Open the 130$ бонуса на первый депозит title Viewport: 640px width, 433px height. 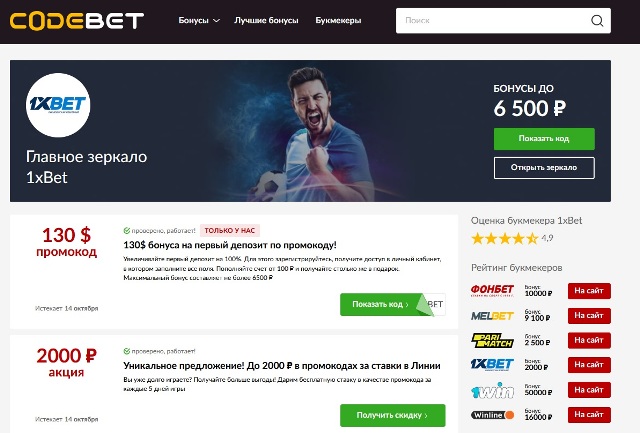(230, 245)
